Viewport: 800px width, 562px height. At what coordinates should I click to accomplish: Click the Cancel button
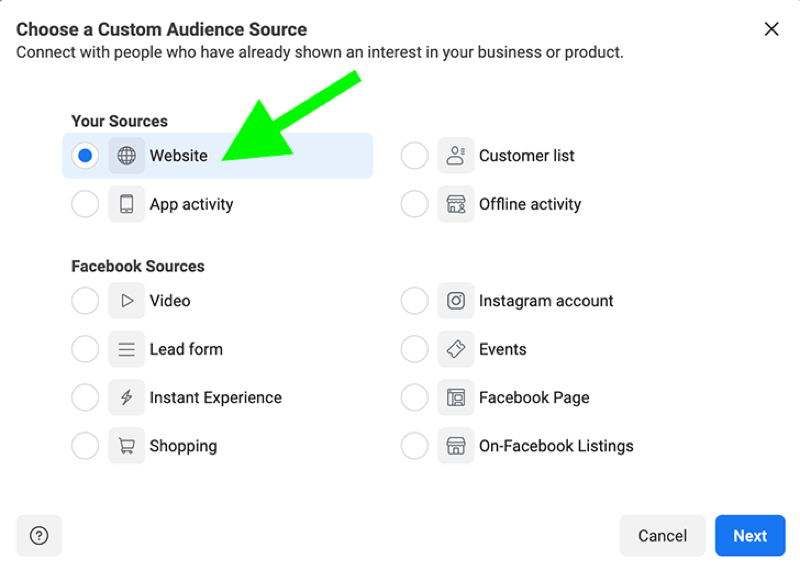pos(662,535)
